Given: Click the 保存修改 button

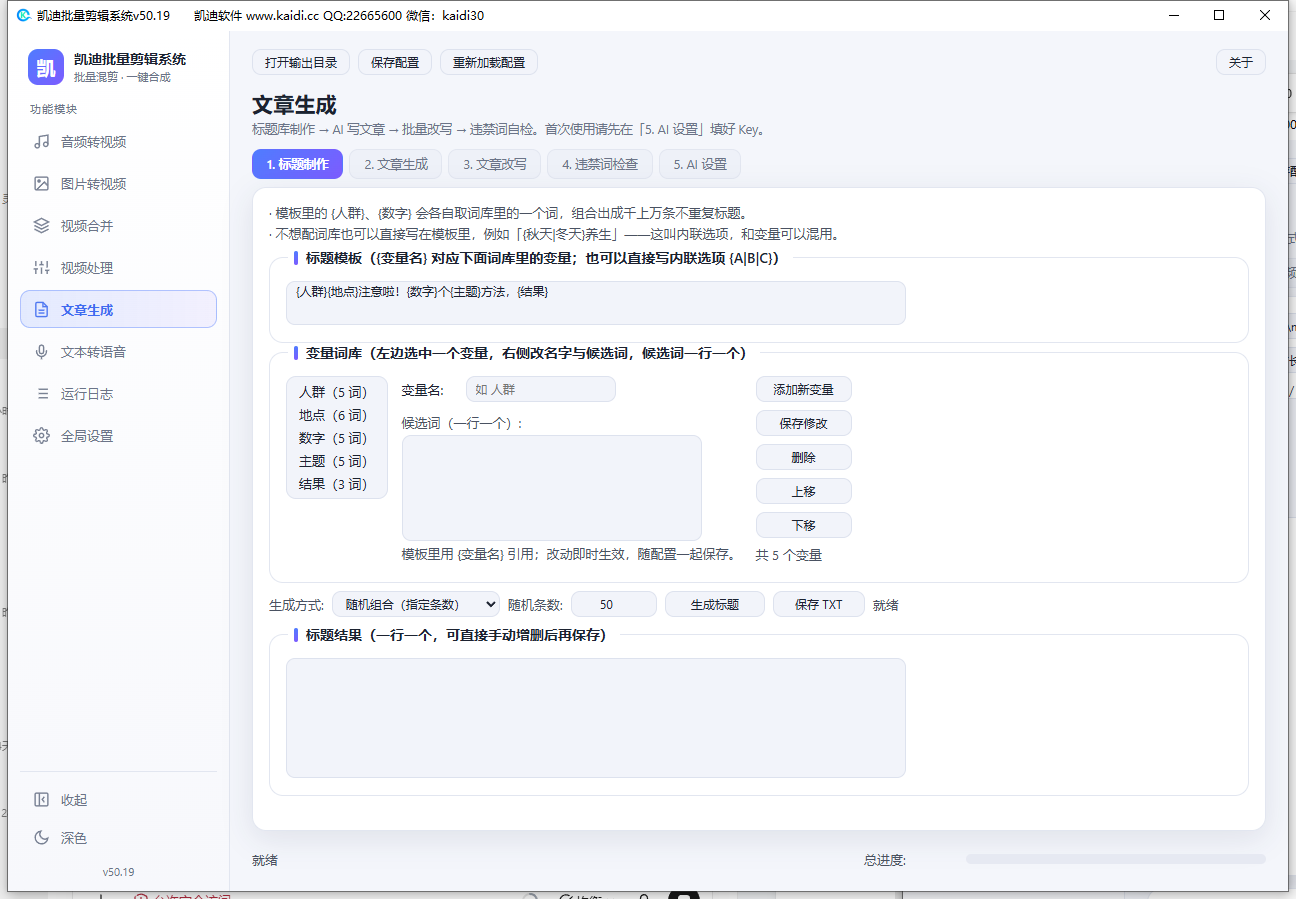Looking at the screenshot, I should pos(804,423).
